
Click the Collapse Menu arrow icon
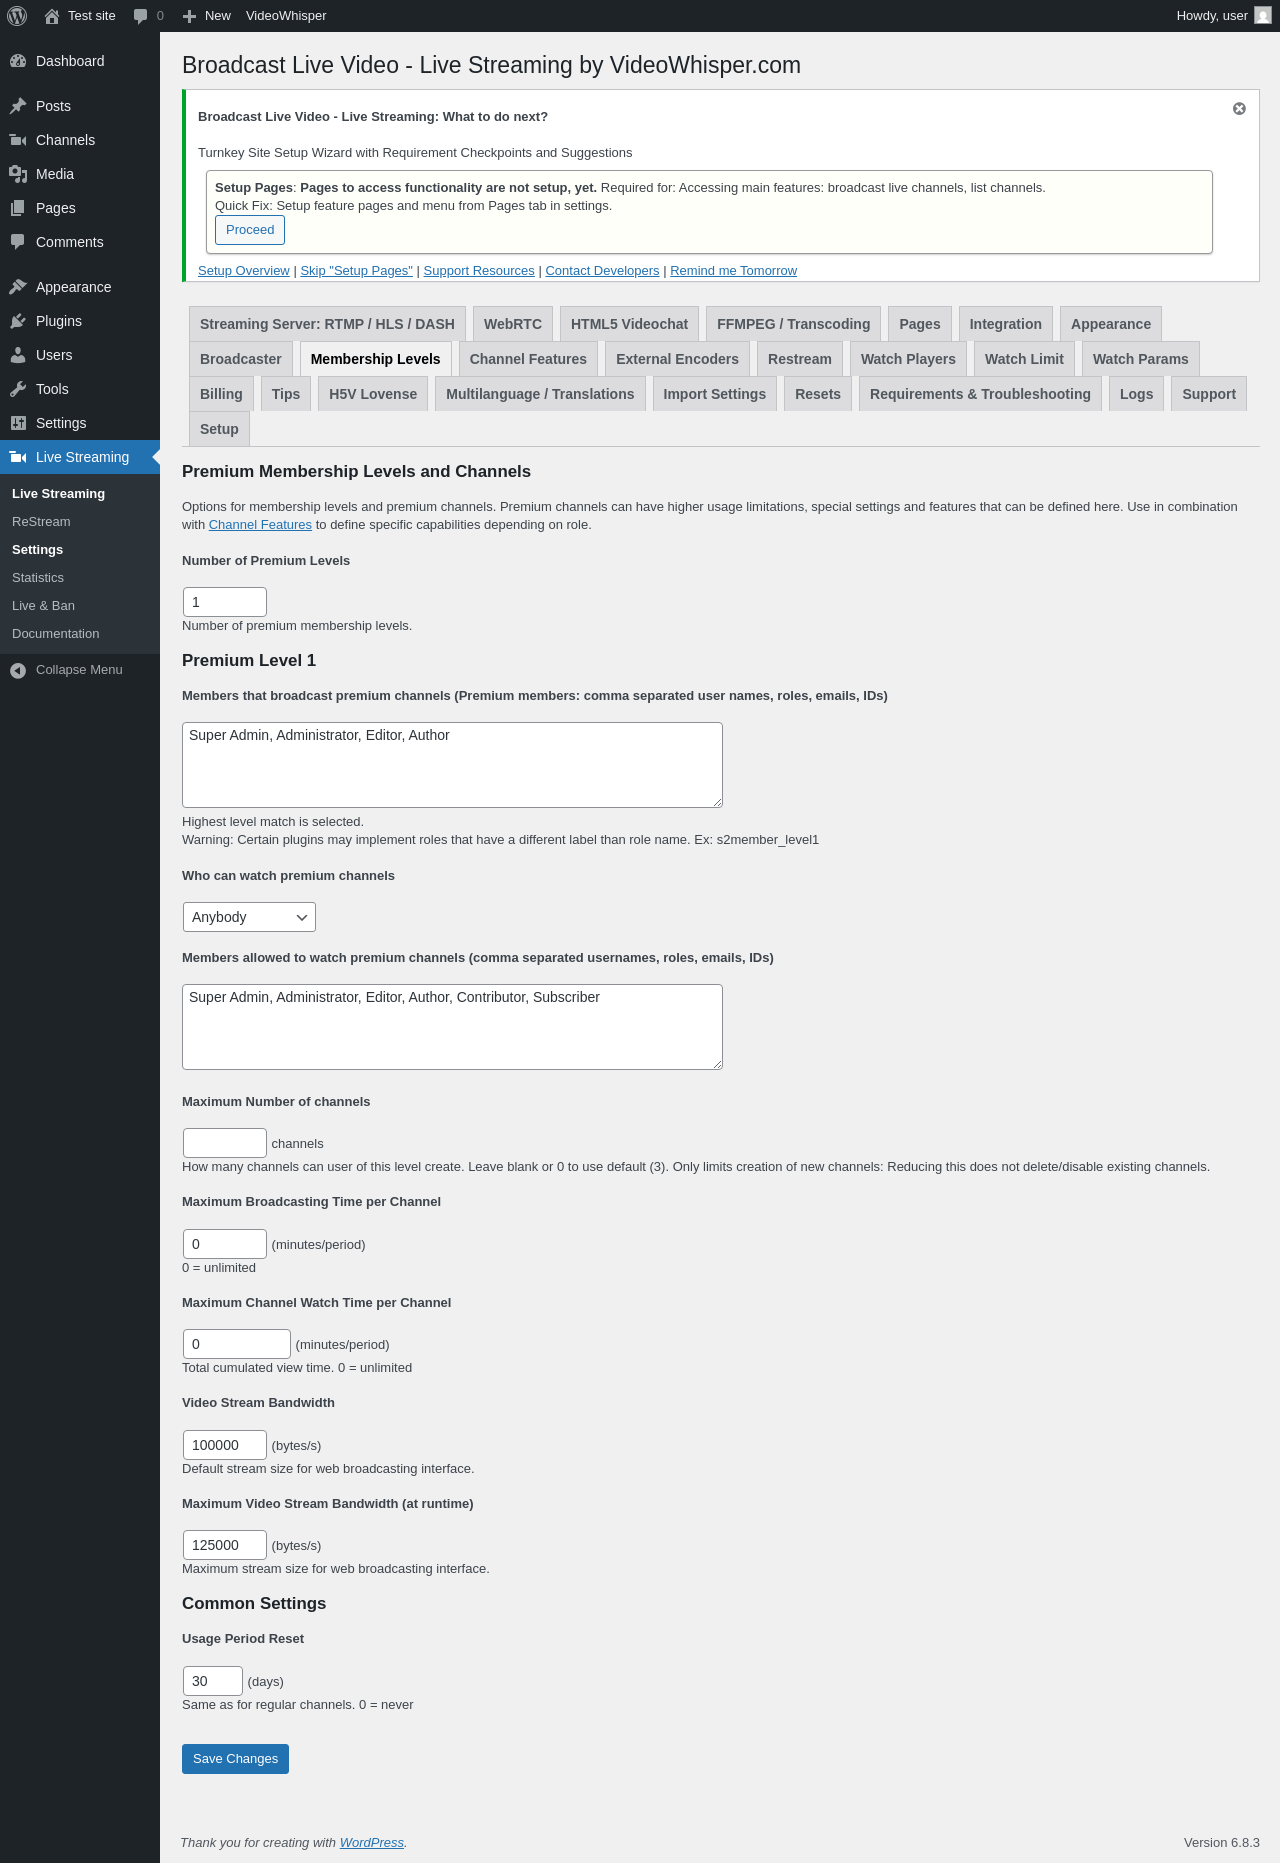tap(18, 670)
